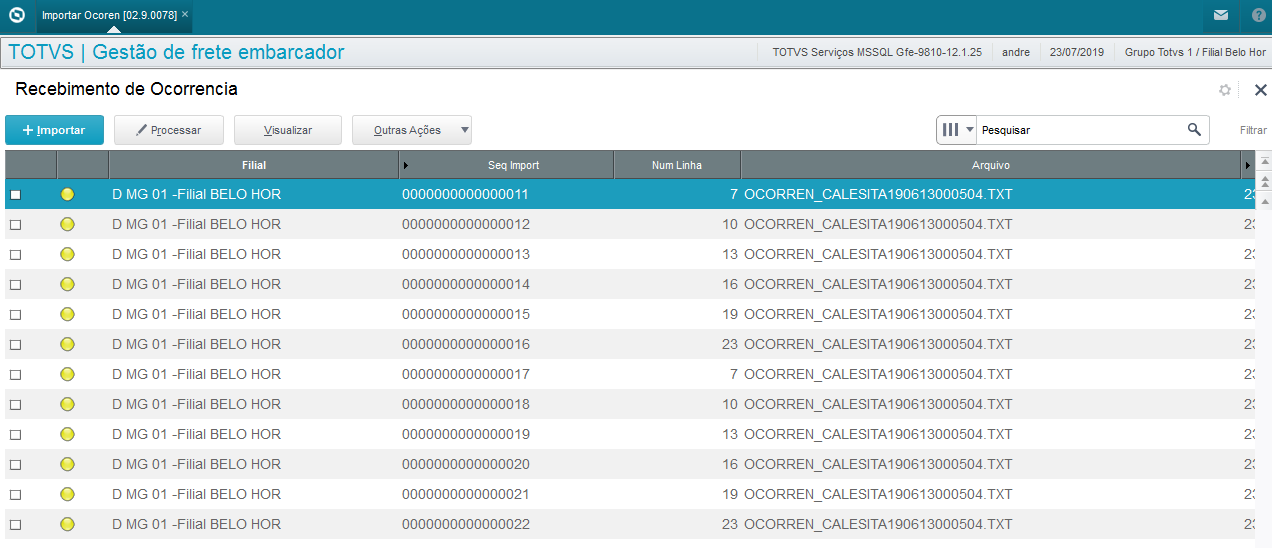Click the yellow status dot for Seq 0000000000000021
This screenshot has width=1272, height=548.
[67, 494]
